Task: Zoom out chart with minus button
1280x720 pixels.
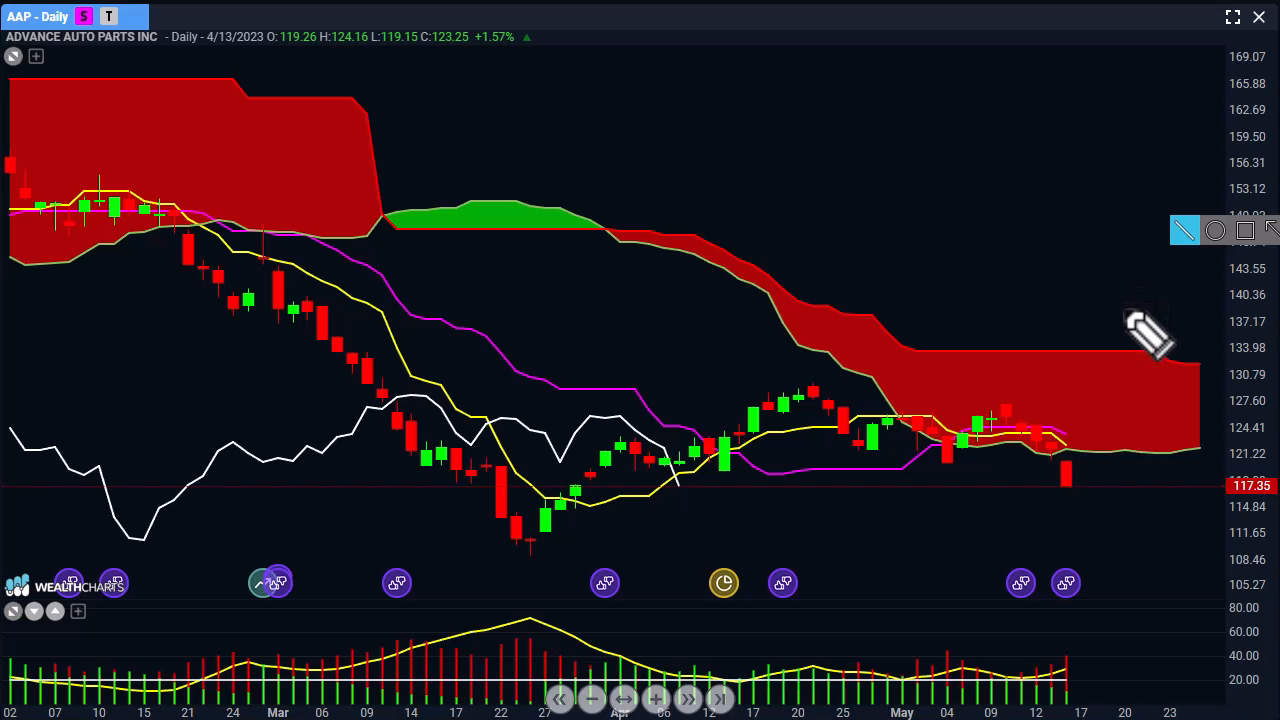Action: [591, 699]
